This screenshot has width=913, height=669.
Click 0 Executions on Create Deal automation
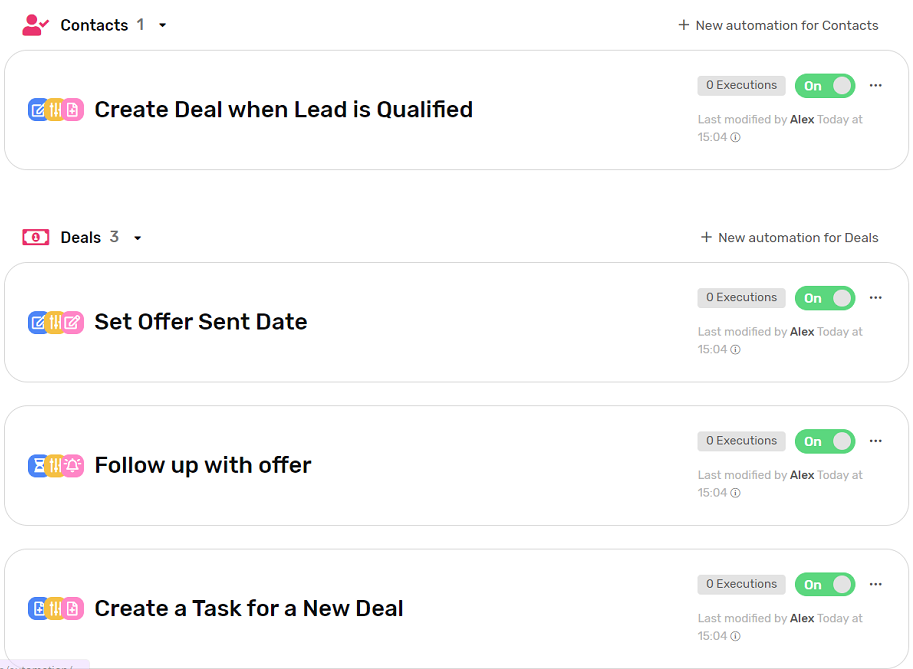(x=740, y=85)
